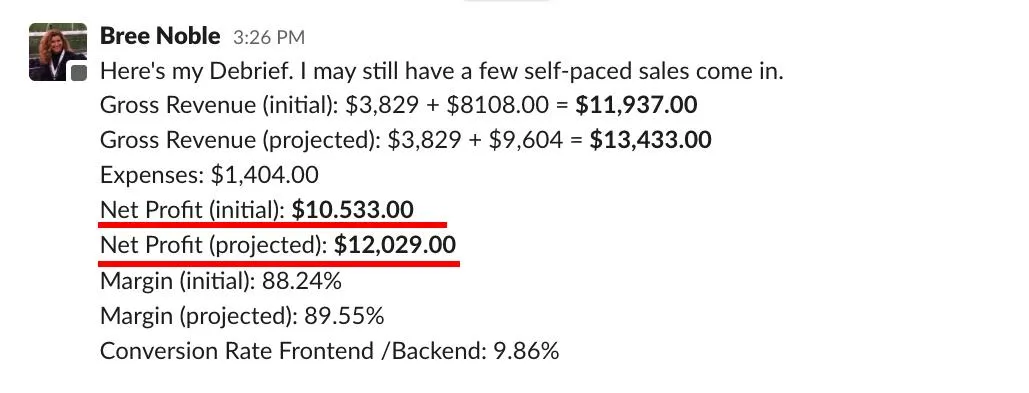Click the Margin (projected): 89.55% line
This screenshot has height=393, width=1029.
click(x=242, y=317)
